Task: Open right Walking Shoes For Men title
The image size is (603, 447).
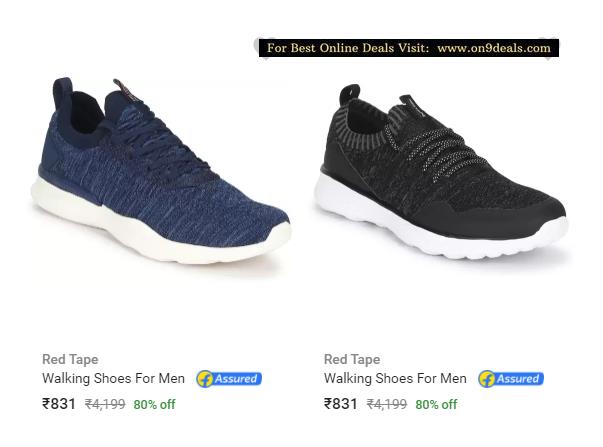Action: click(395, 379)
